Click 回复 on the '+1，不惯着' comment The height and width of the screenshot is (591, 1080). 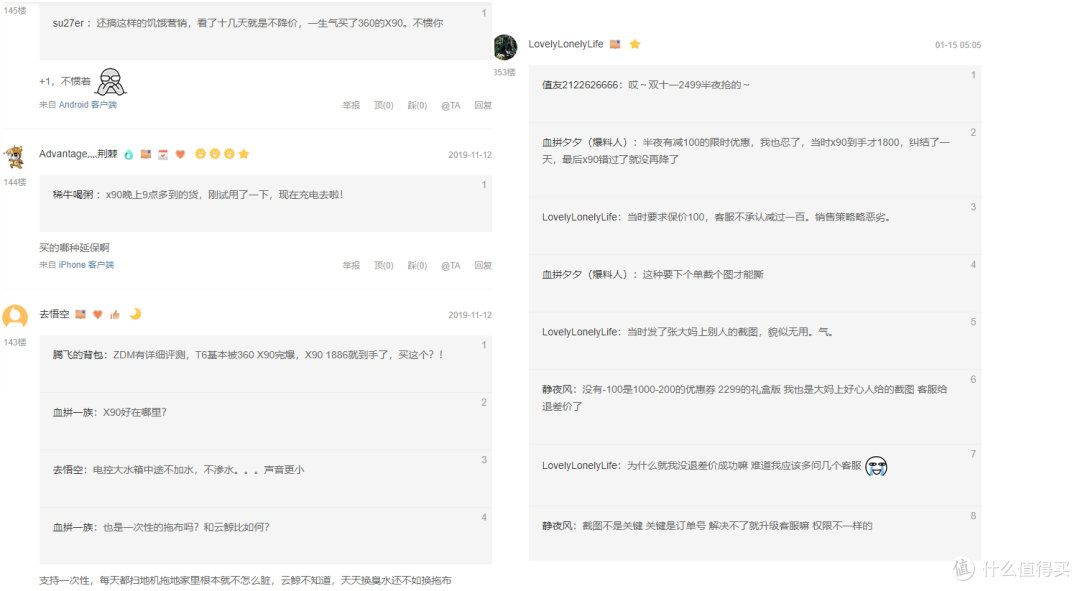pos(483,105)
